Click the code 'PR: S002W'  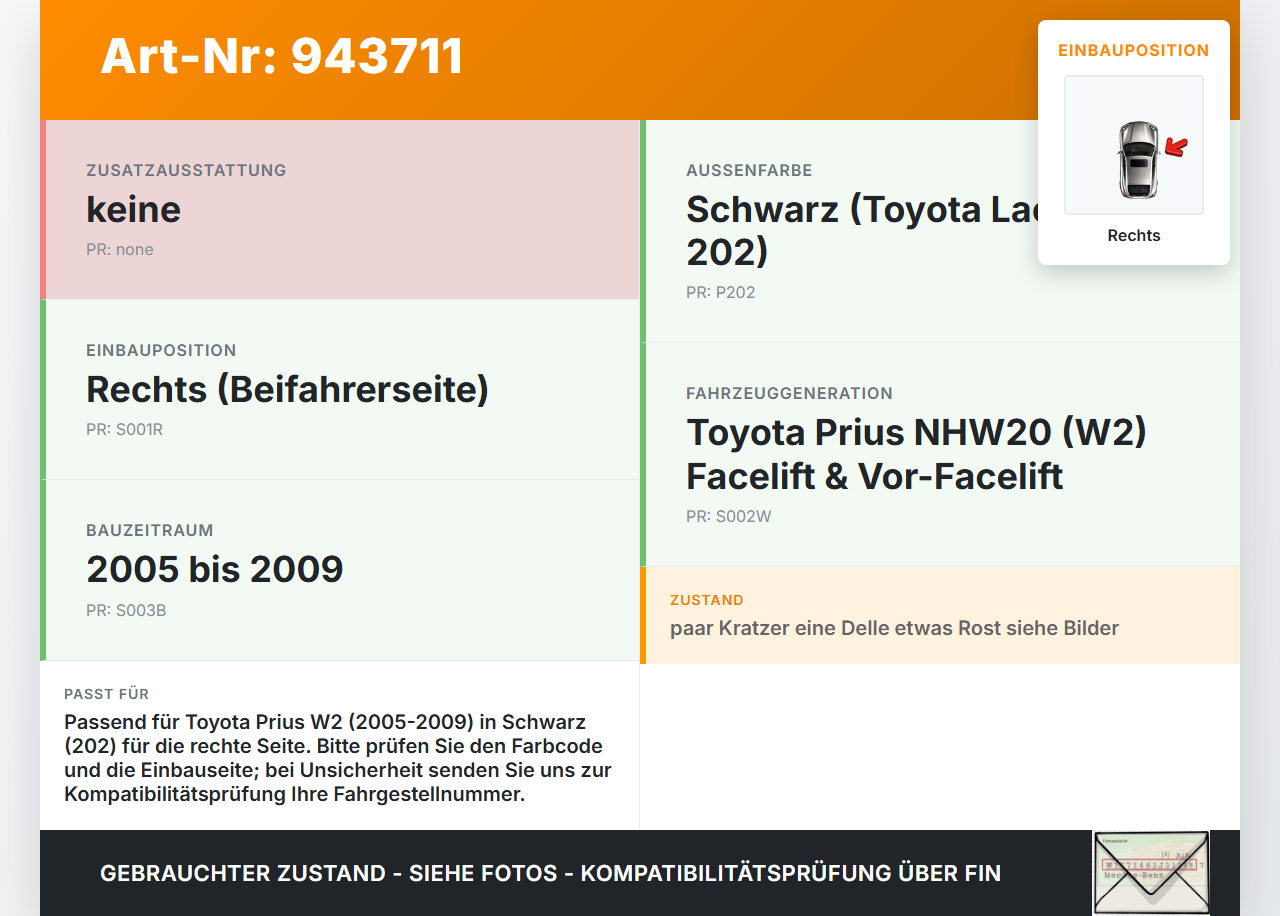coord(729,516)
